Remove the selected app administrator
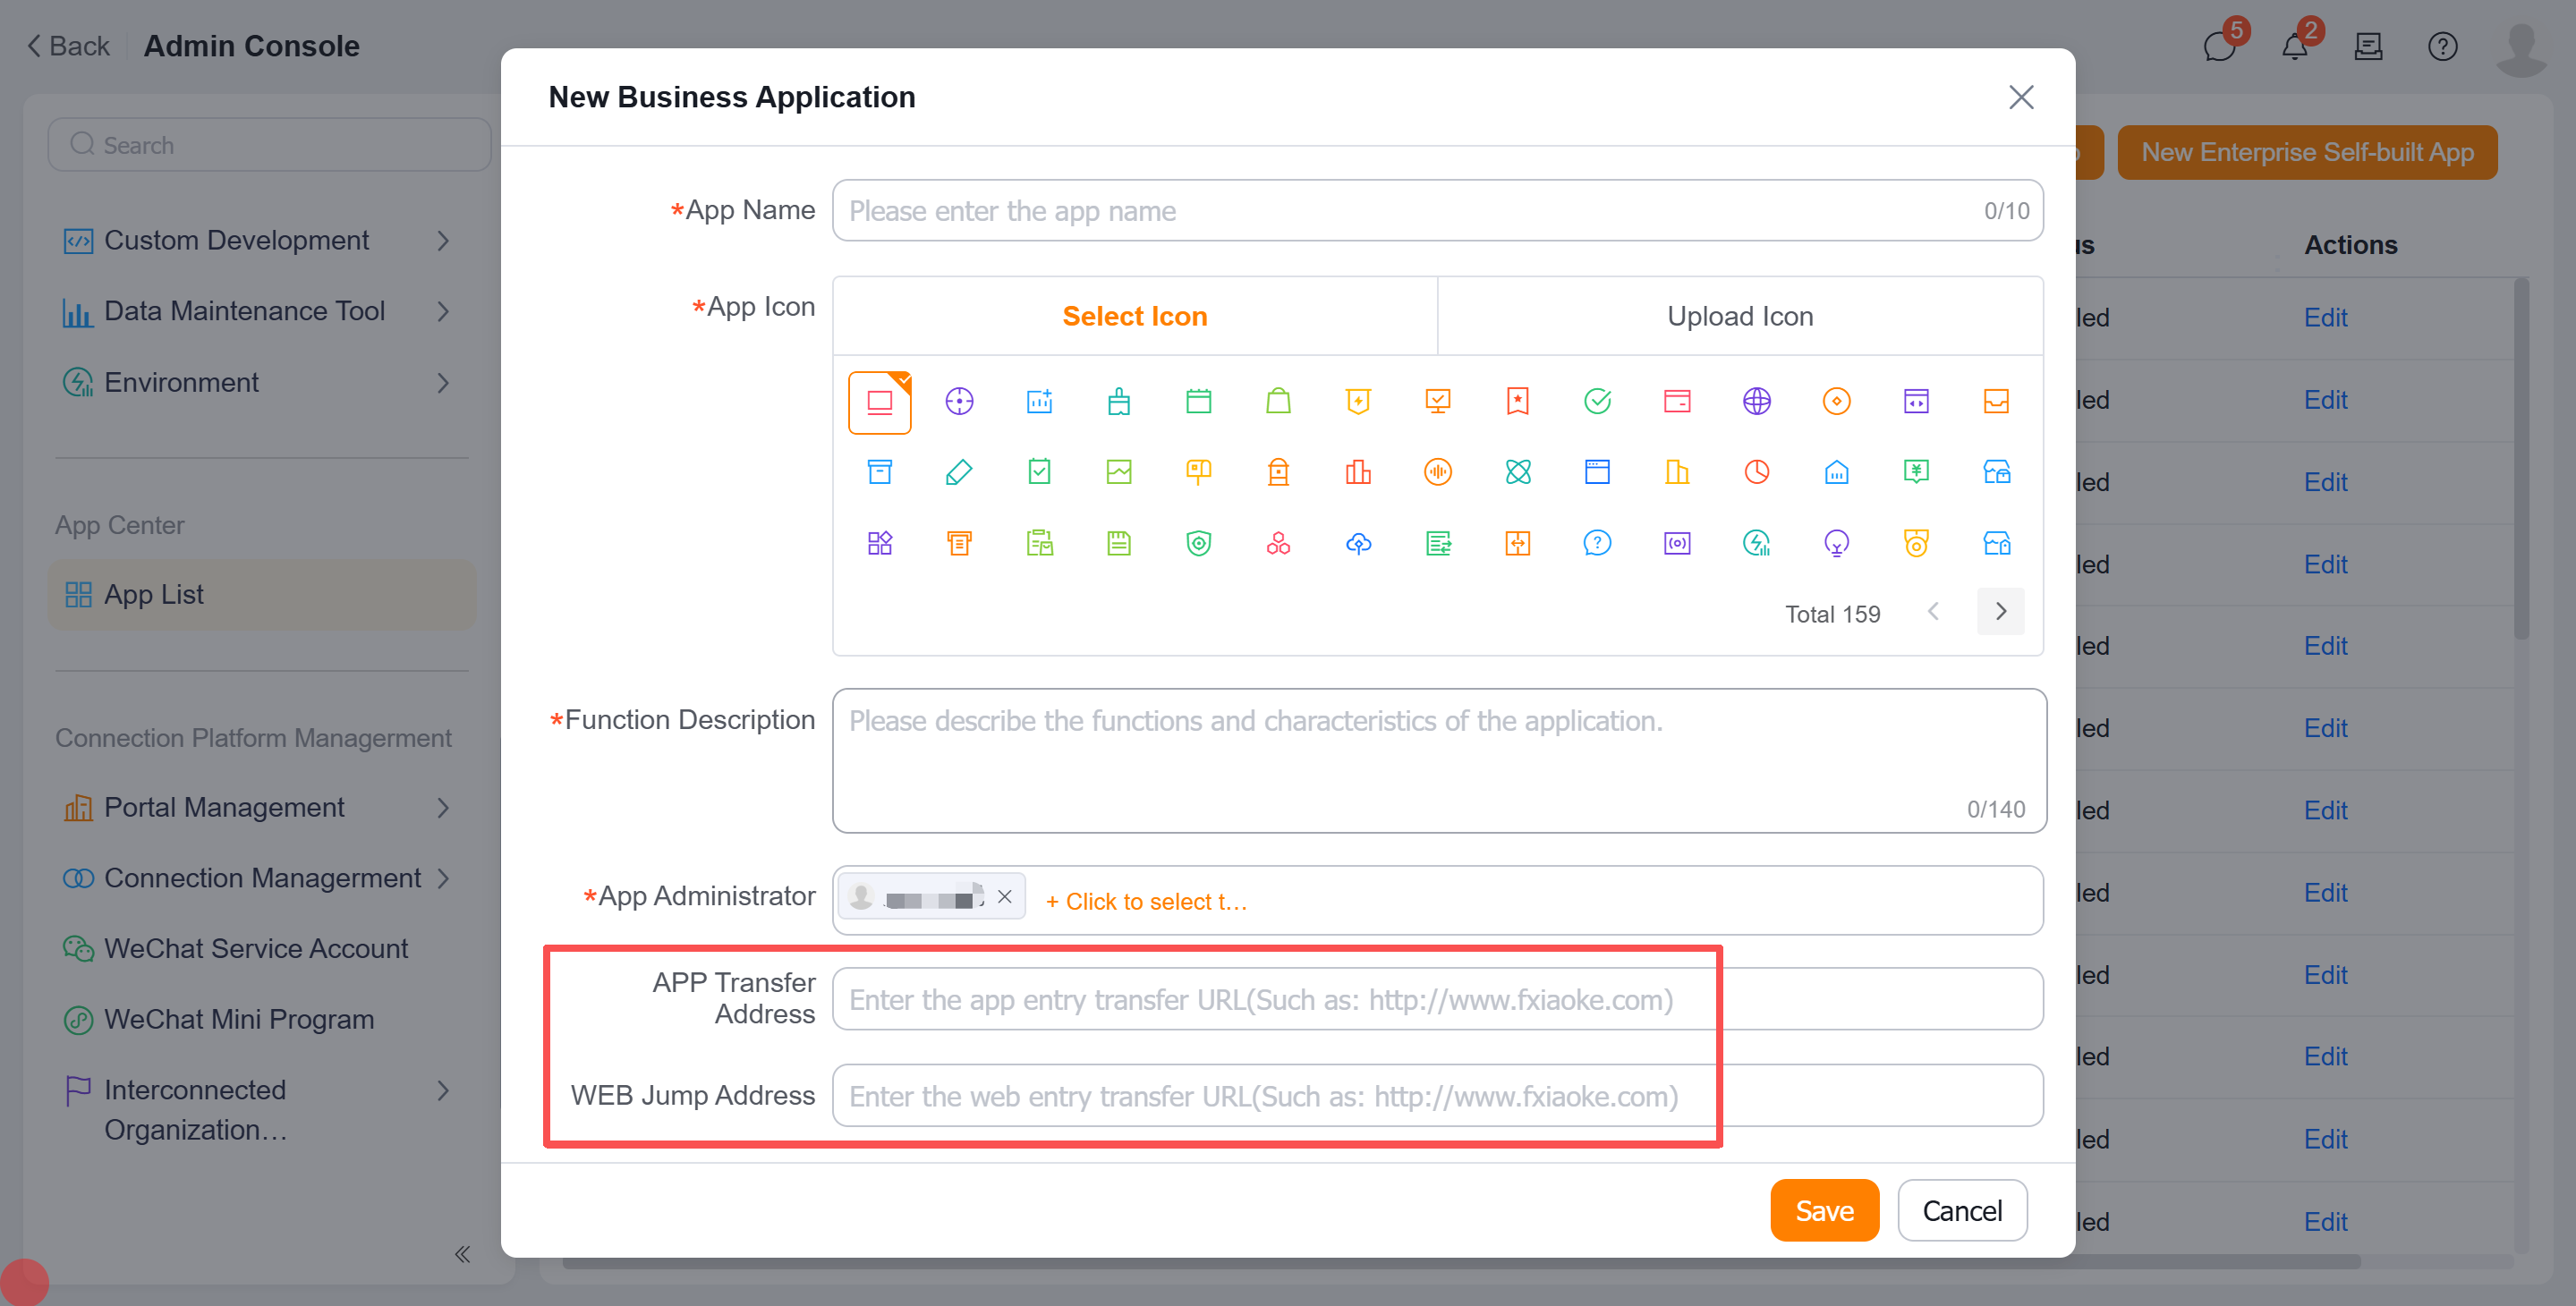Viewport: 2576px width, 1306px height. point(1005,897)
